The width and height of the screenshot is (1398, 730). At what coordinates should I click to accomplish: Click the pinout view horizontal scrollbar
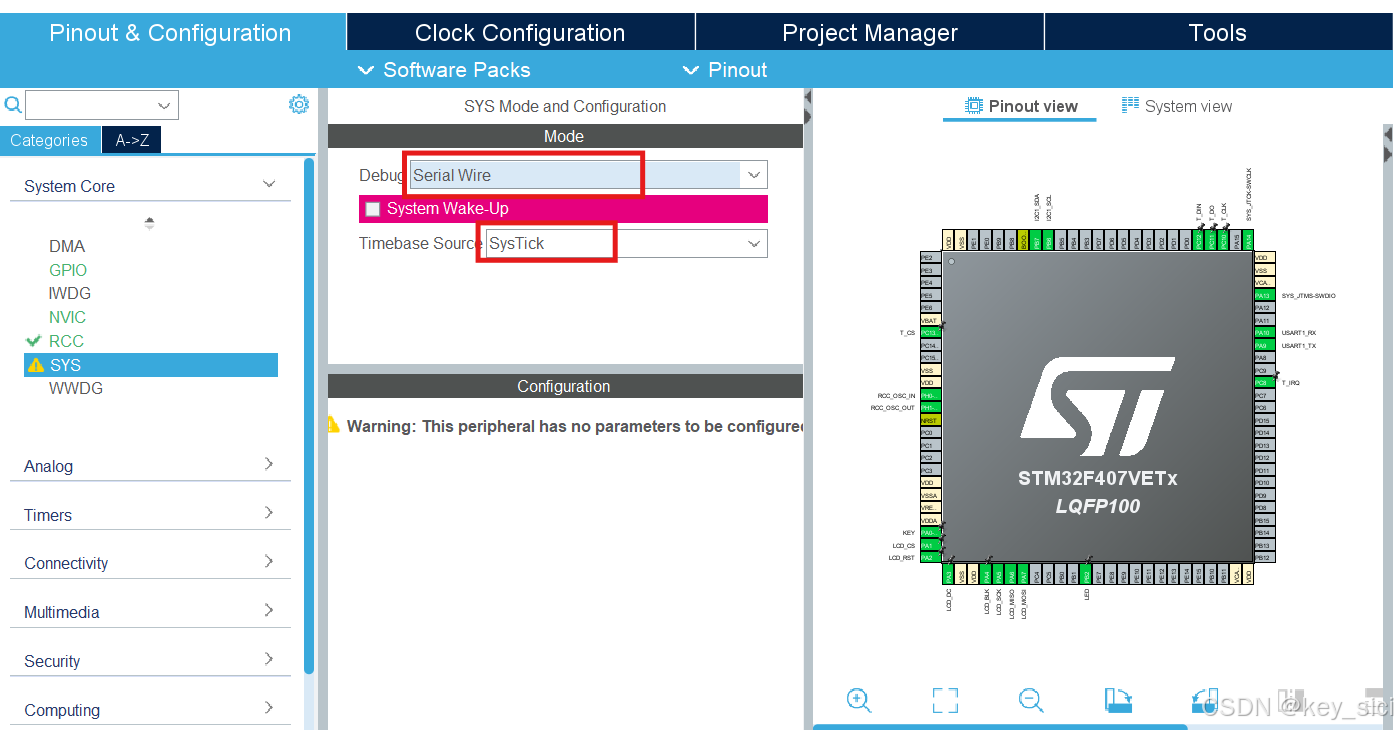coord(1000,727)
